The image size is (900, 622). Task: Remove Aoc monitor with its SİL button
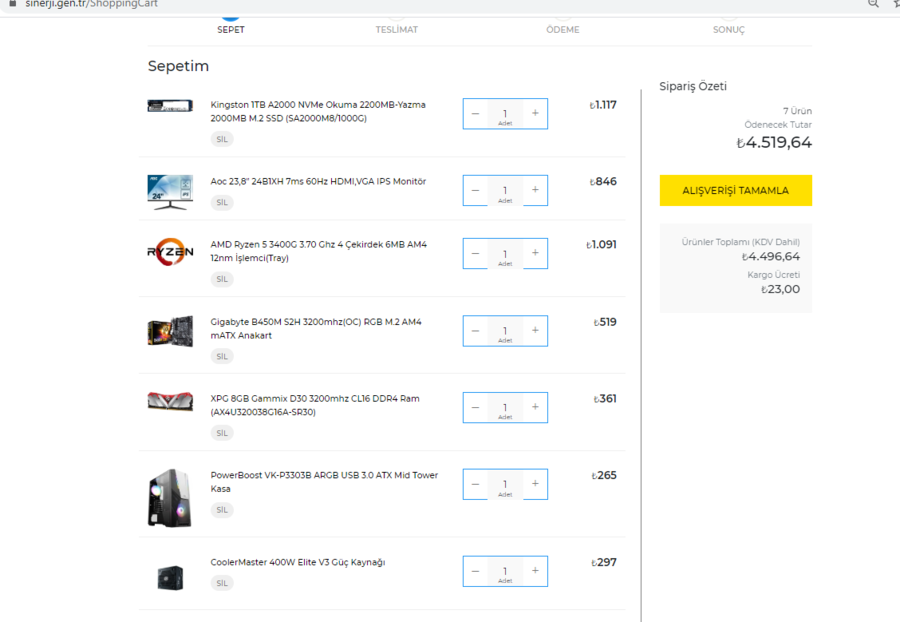[222, 202]
